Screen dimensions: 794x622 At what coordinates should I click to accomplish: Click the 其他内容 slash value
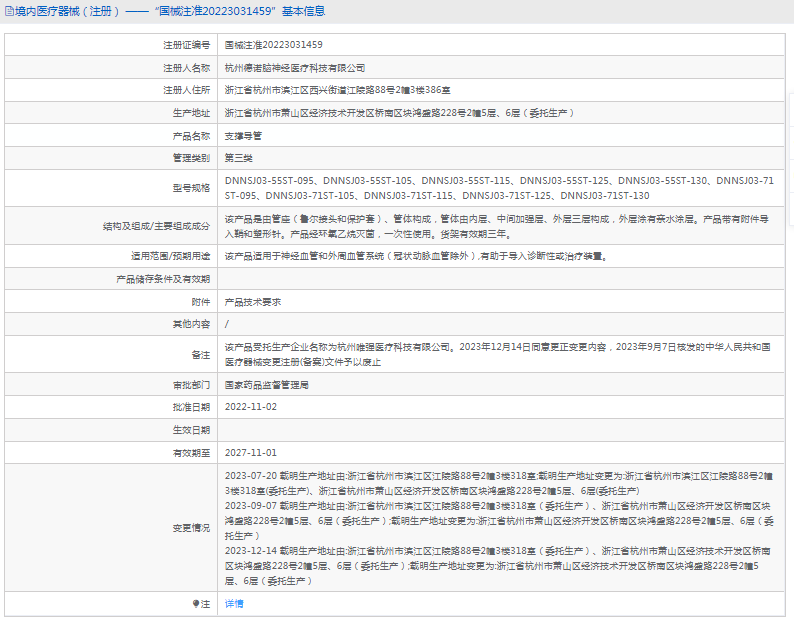[227, 324]
